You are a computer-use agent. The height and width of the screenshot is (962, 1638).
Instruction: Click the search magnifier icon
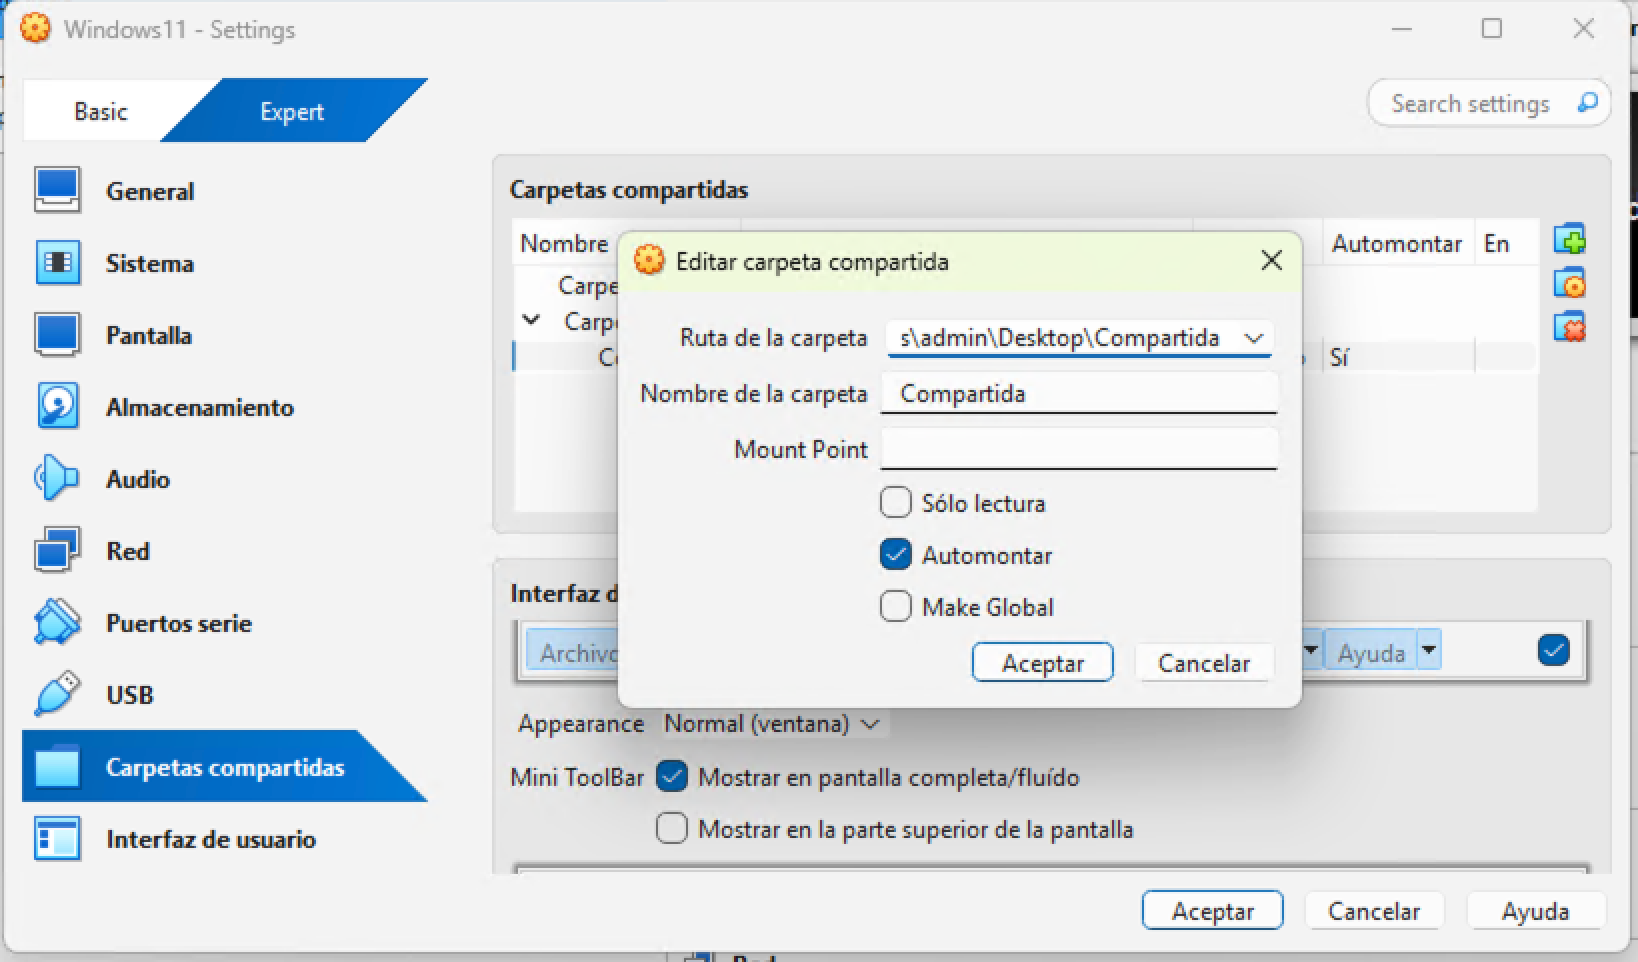click(1587, 103)
